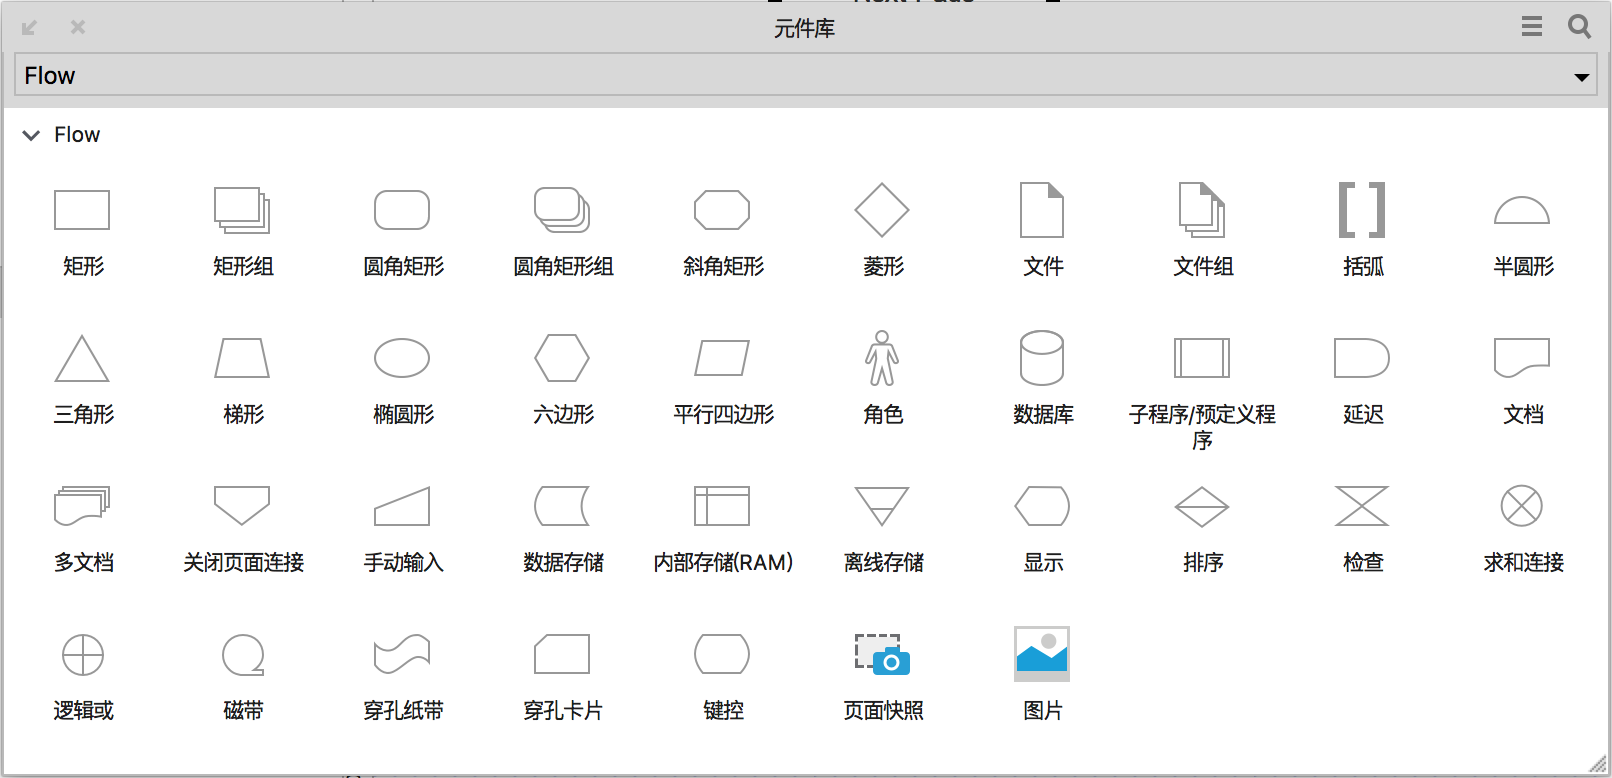Select the 内部存储(RAM) shape
Image resolution: width=1612 pixels, height=778 pixels.
click(722, 506)
